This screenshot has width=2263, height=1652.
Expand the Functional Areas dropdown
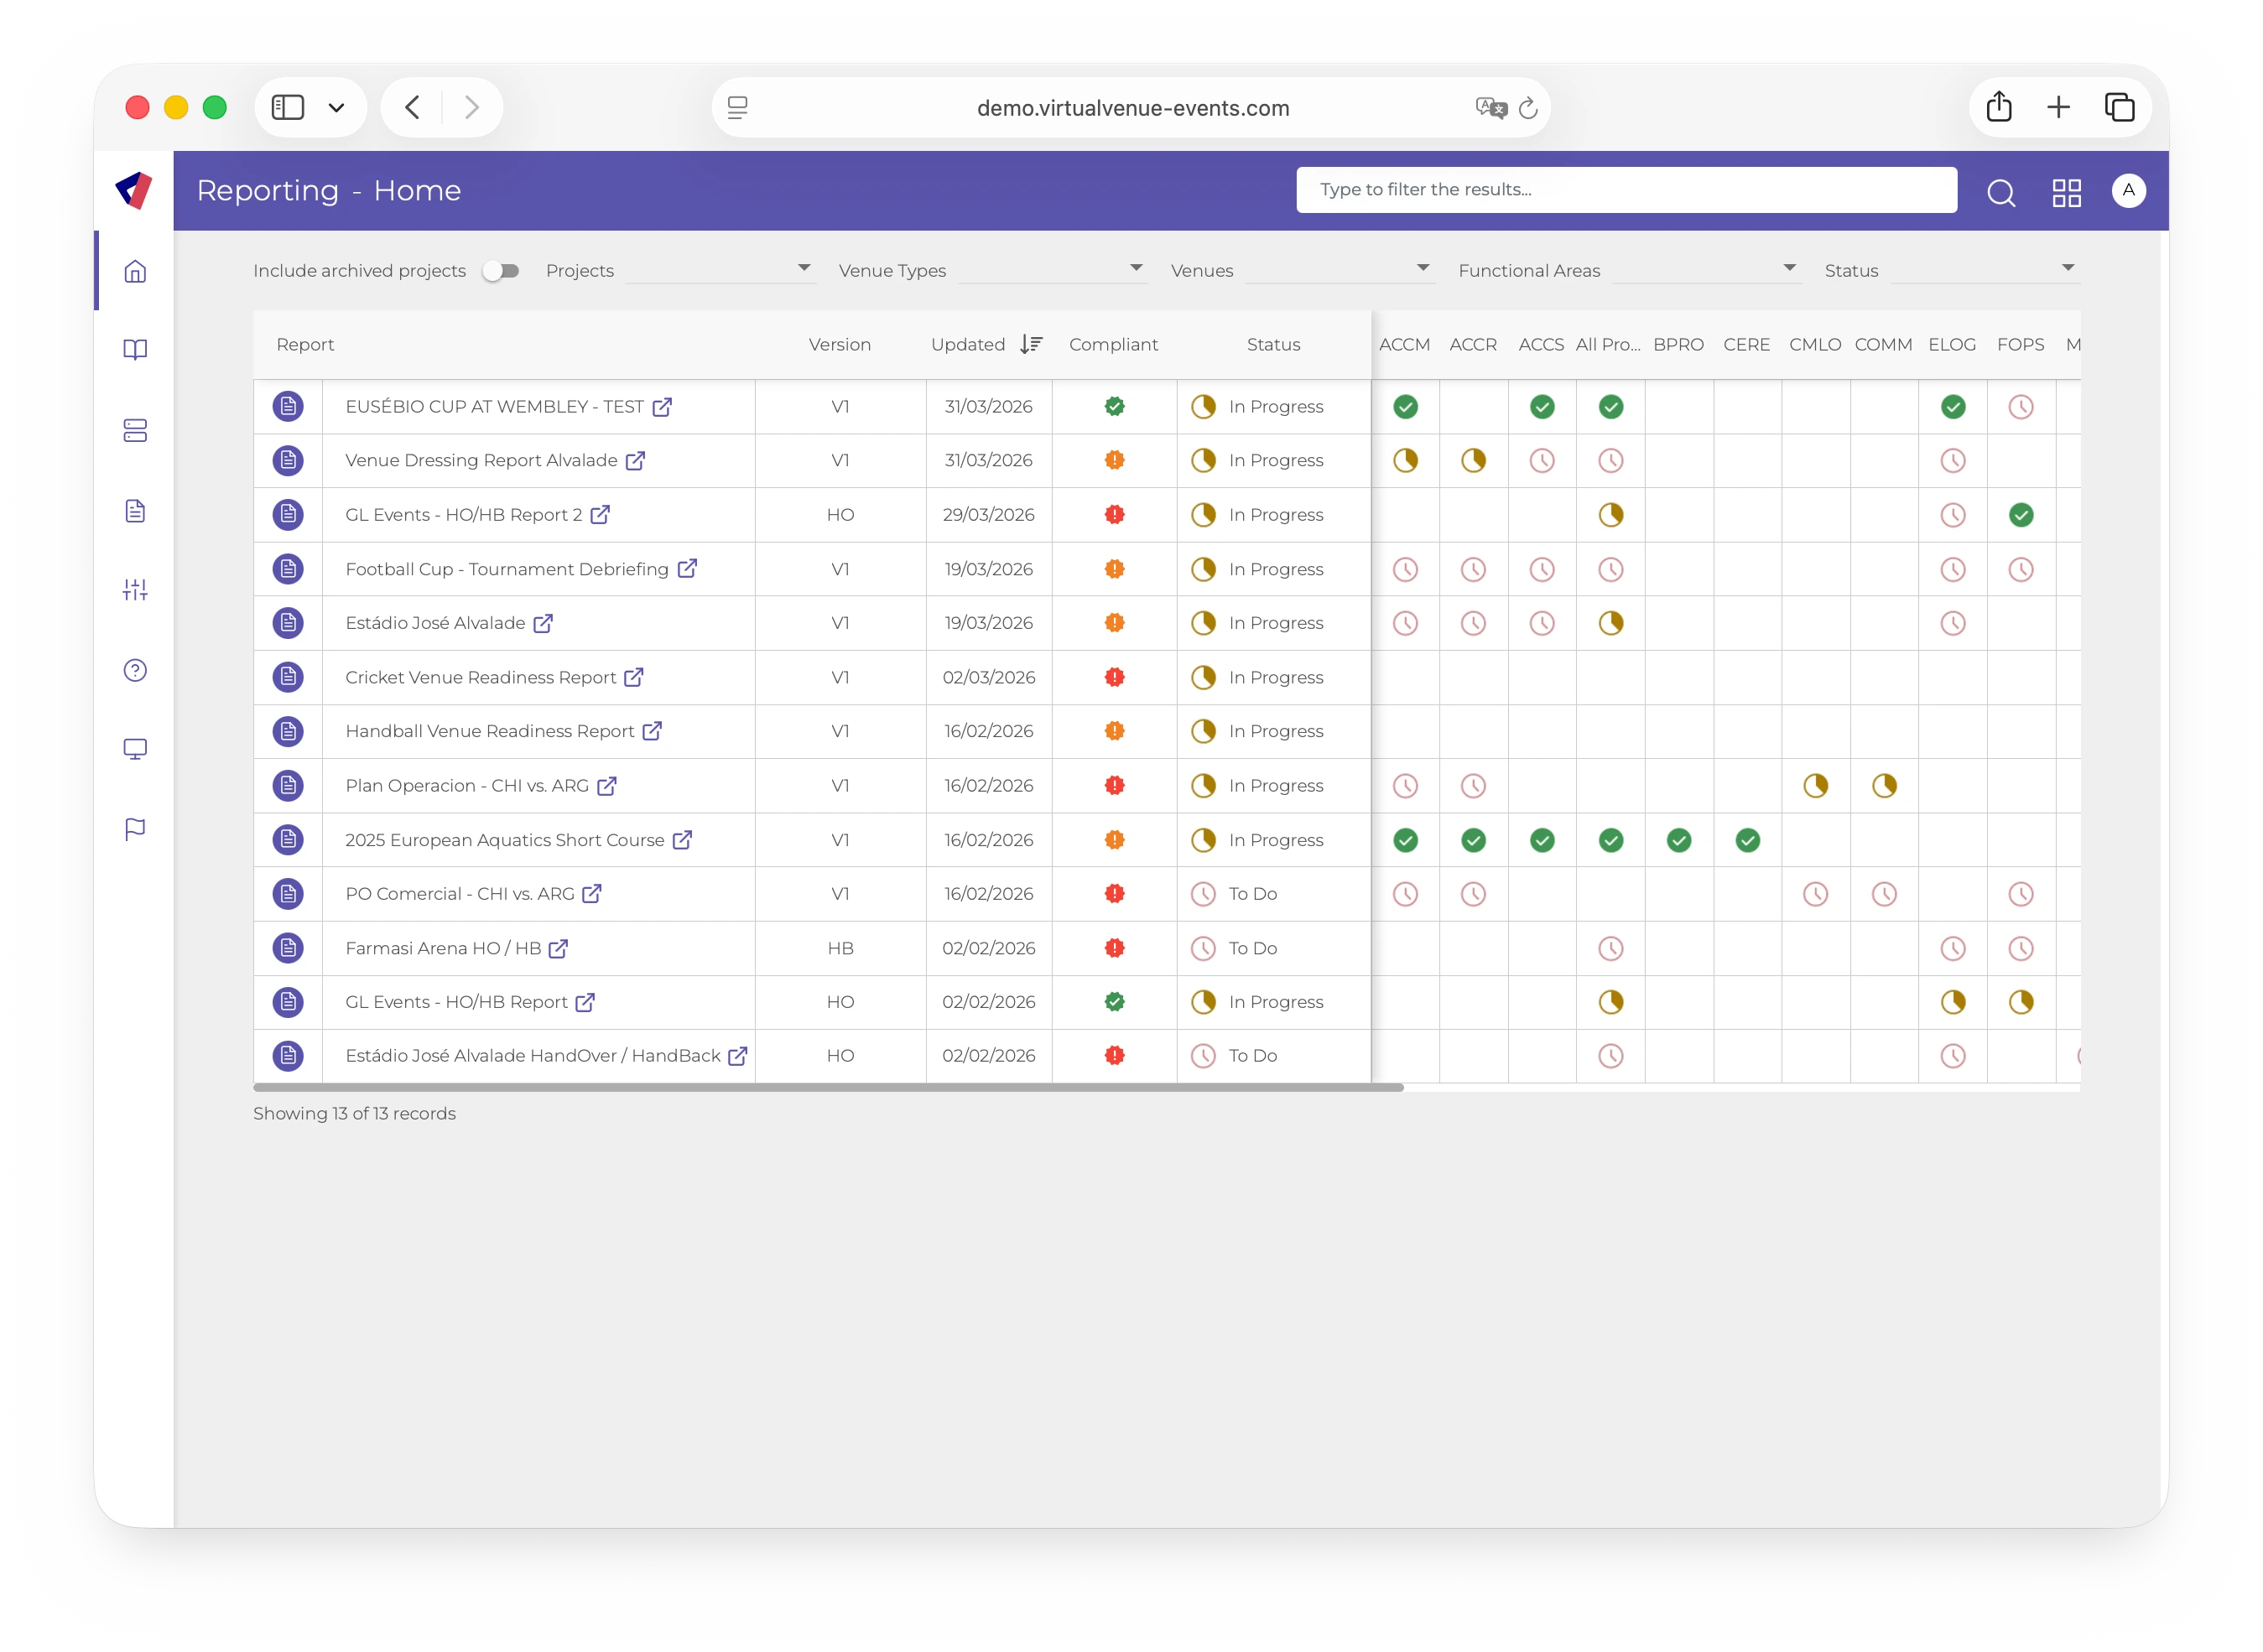coord(1705,270)
